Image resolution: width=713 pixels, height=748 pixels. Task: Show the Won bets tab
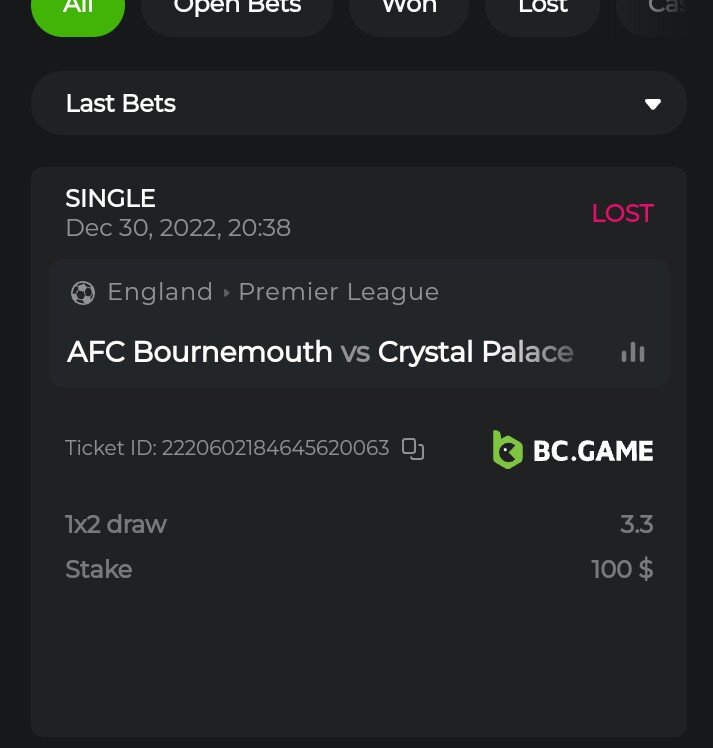click(x=409, y=10)
